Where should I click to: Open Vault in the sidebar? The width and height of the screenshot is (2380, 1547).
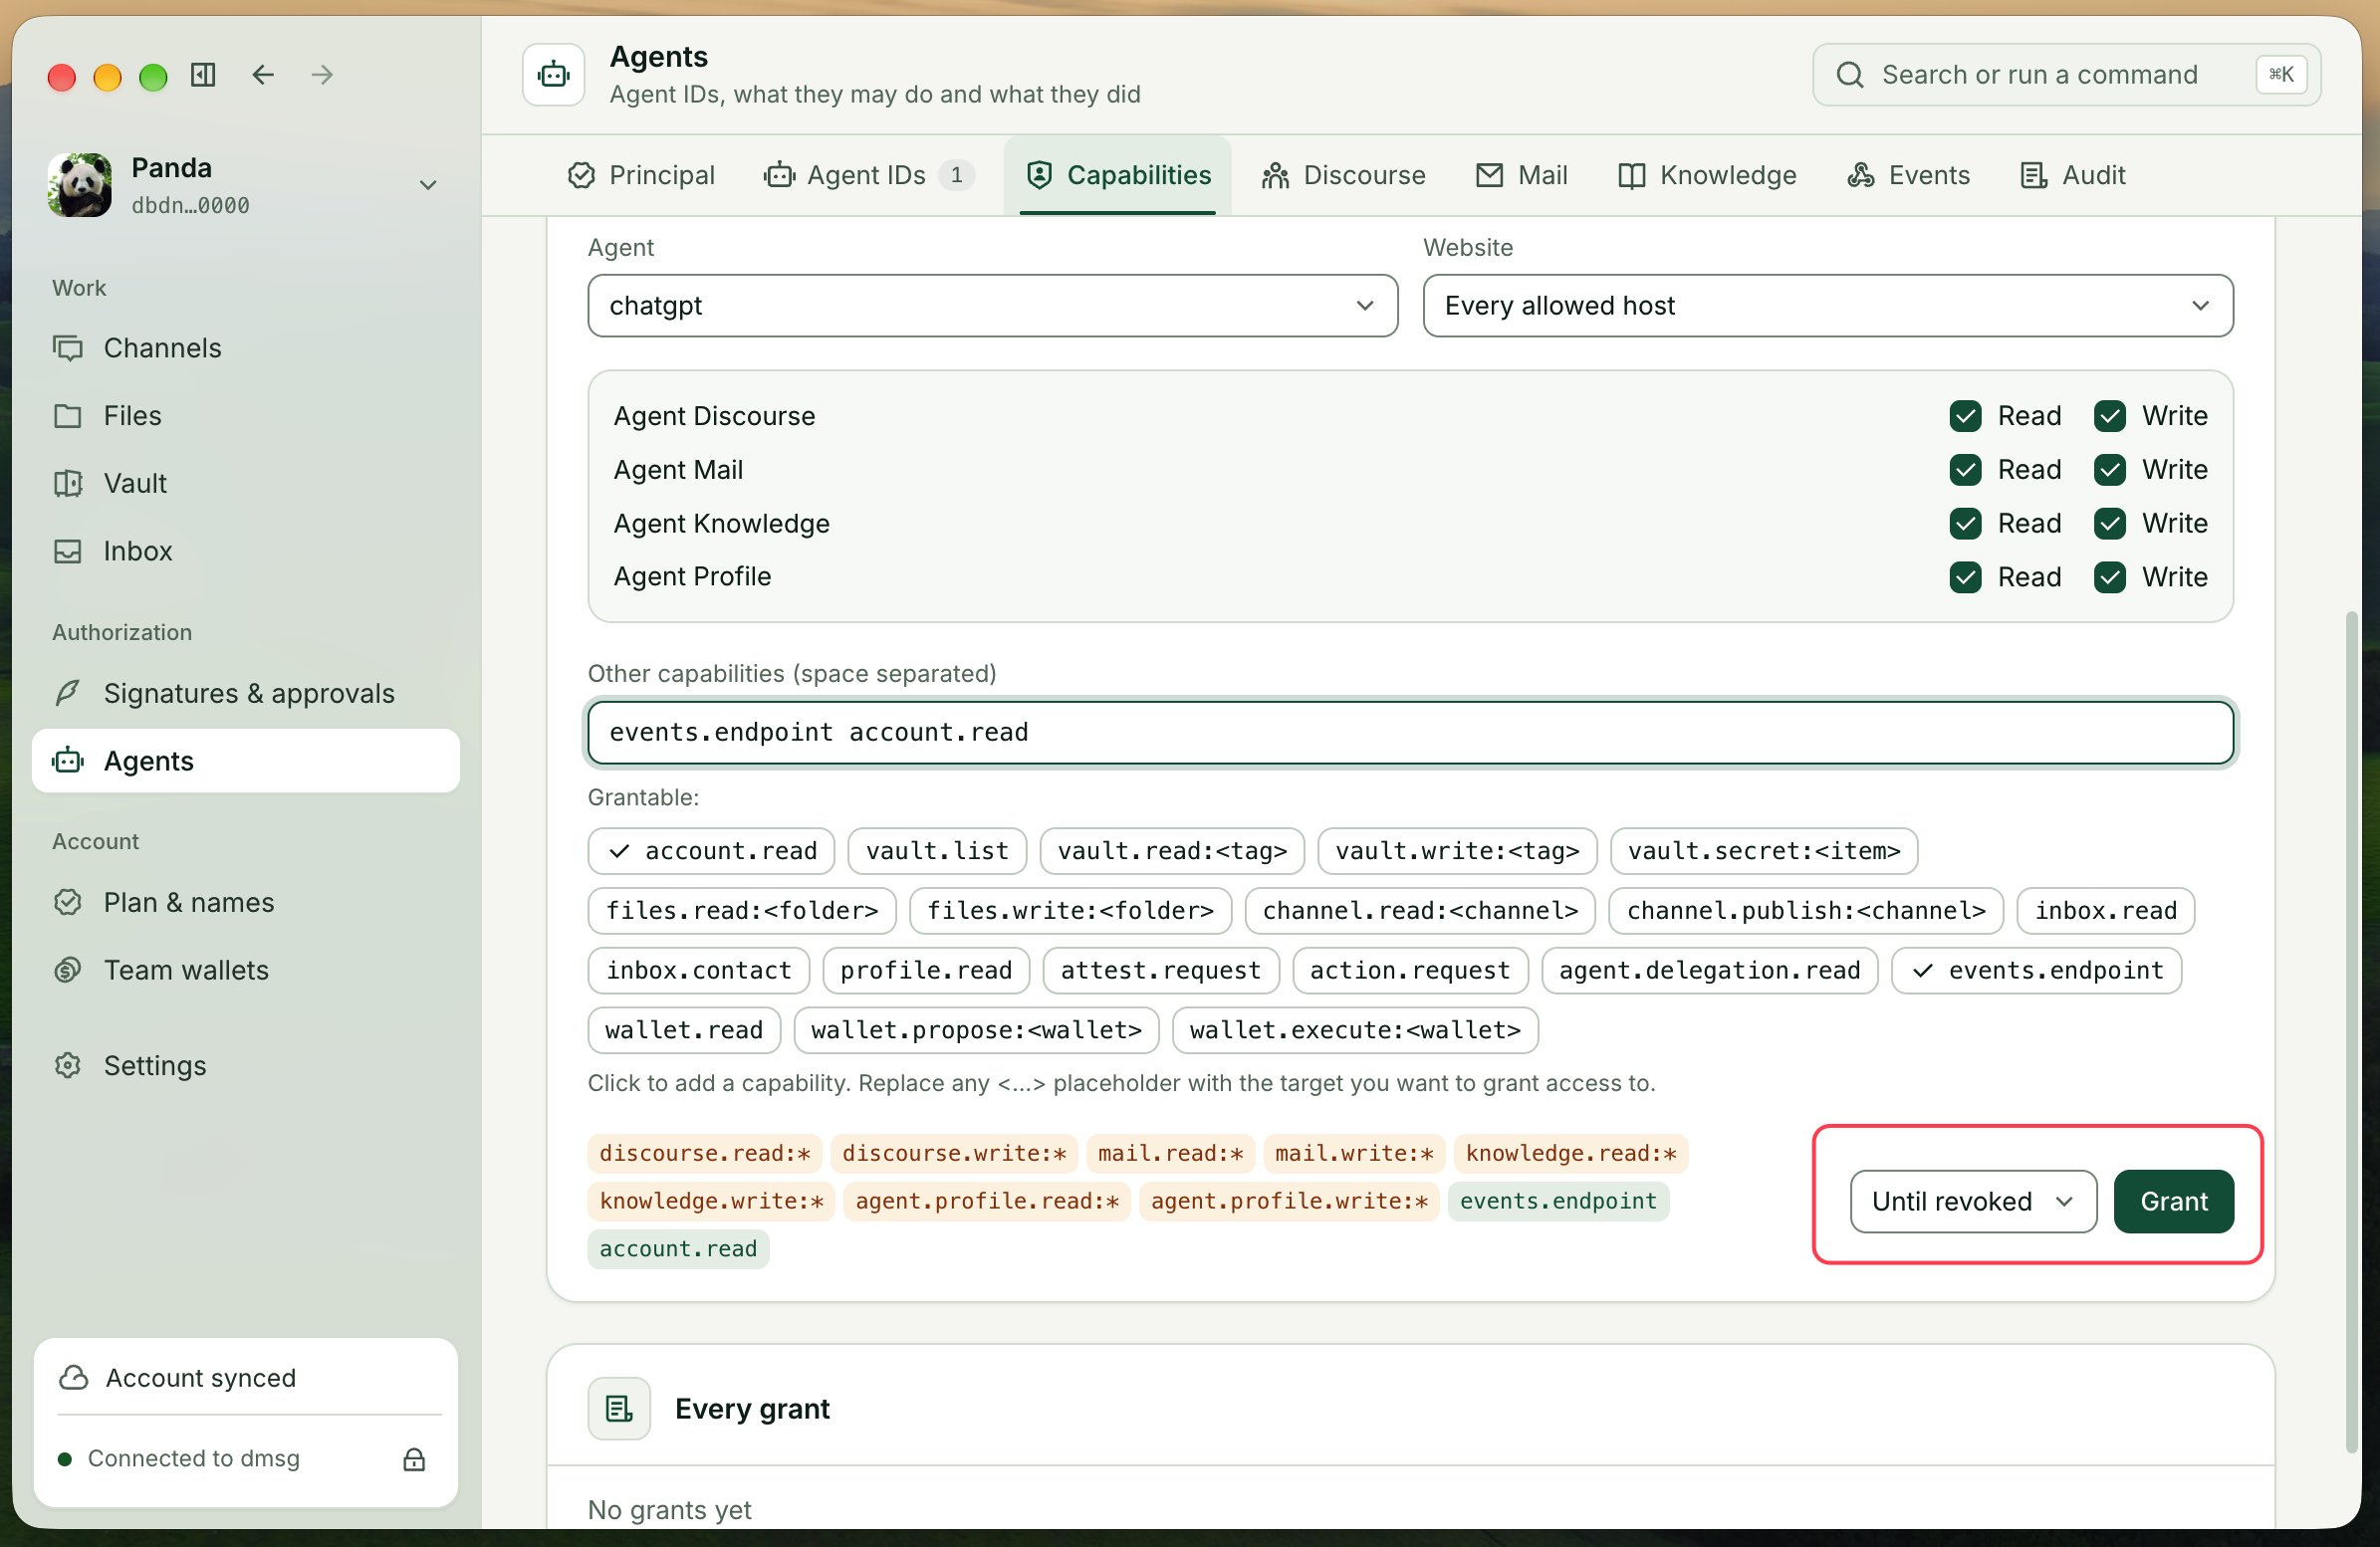pos(246,483)
